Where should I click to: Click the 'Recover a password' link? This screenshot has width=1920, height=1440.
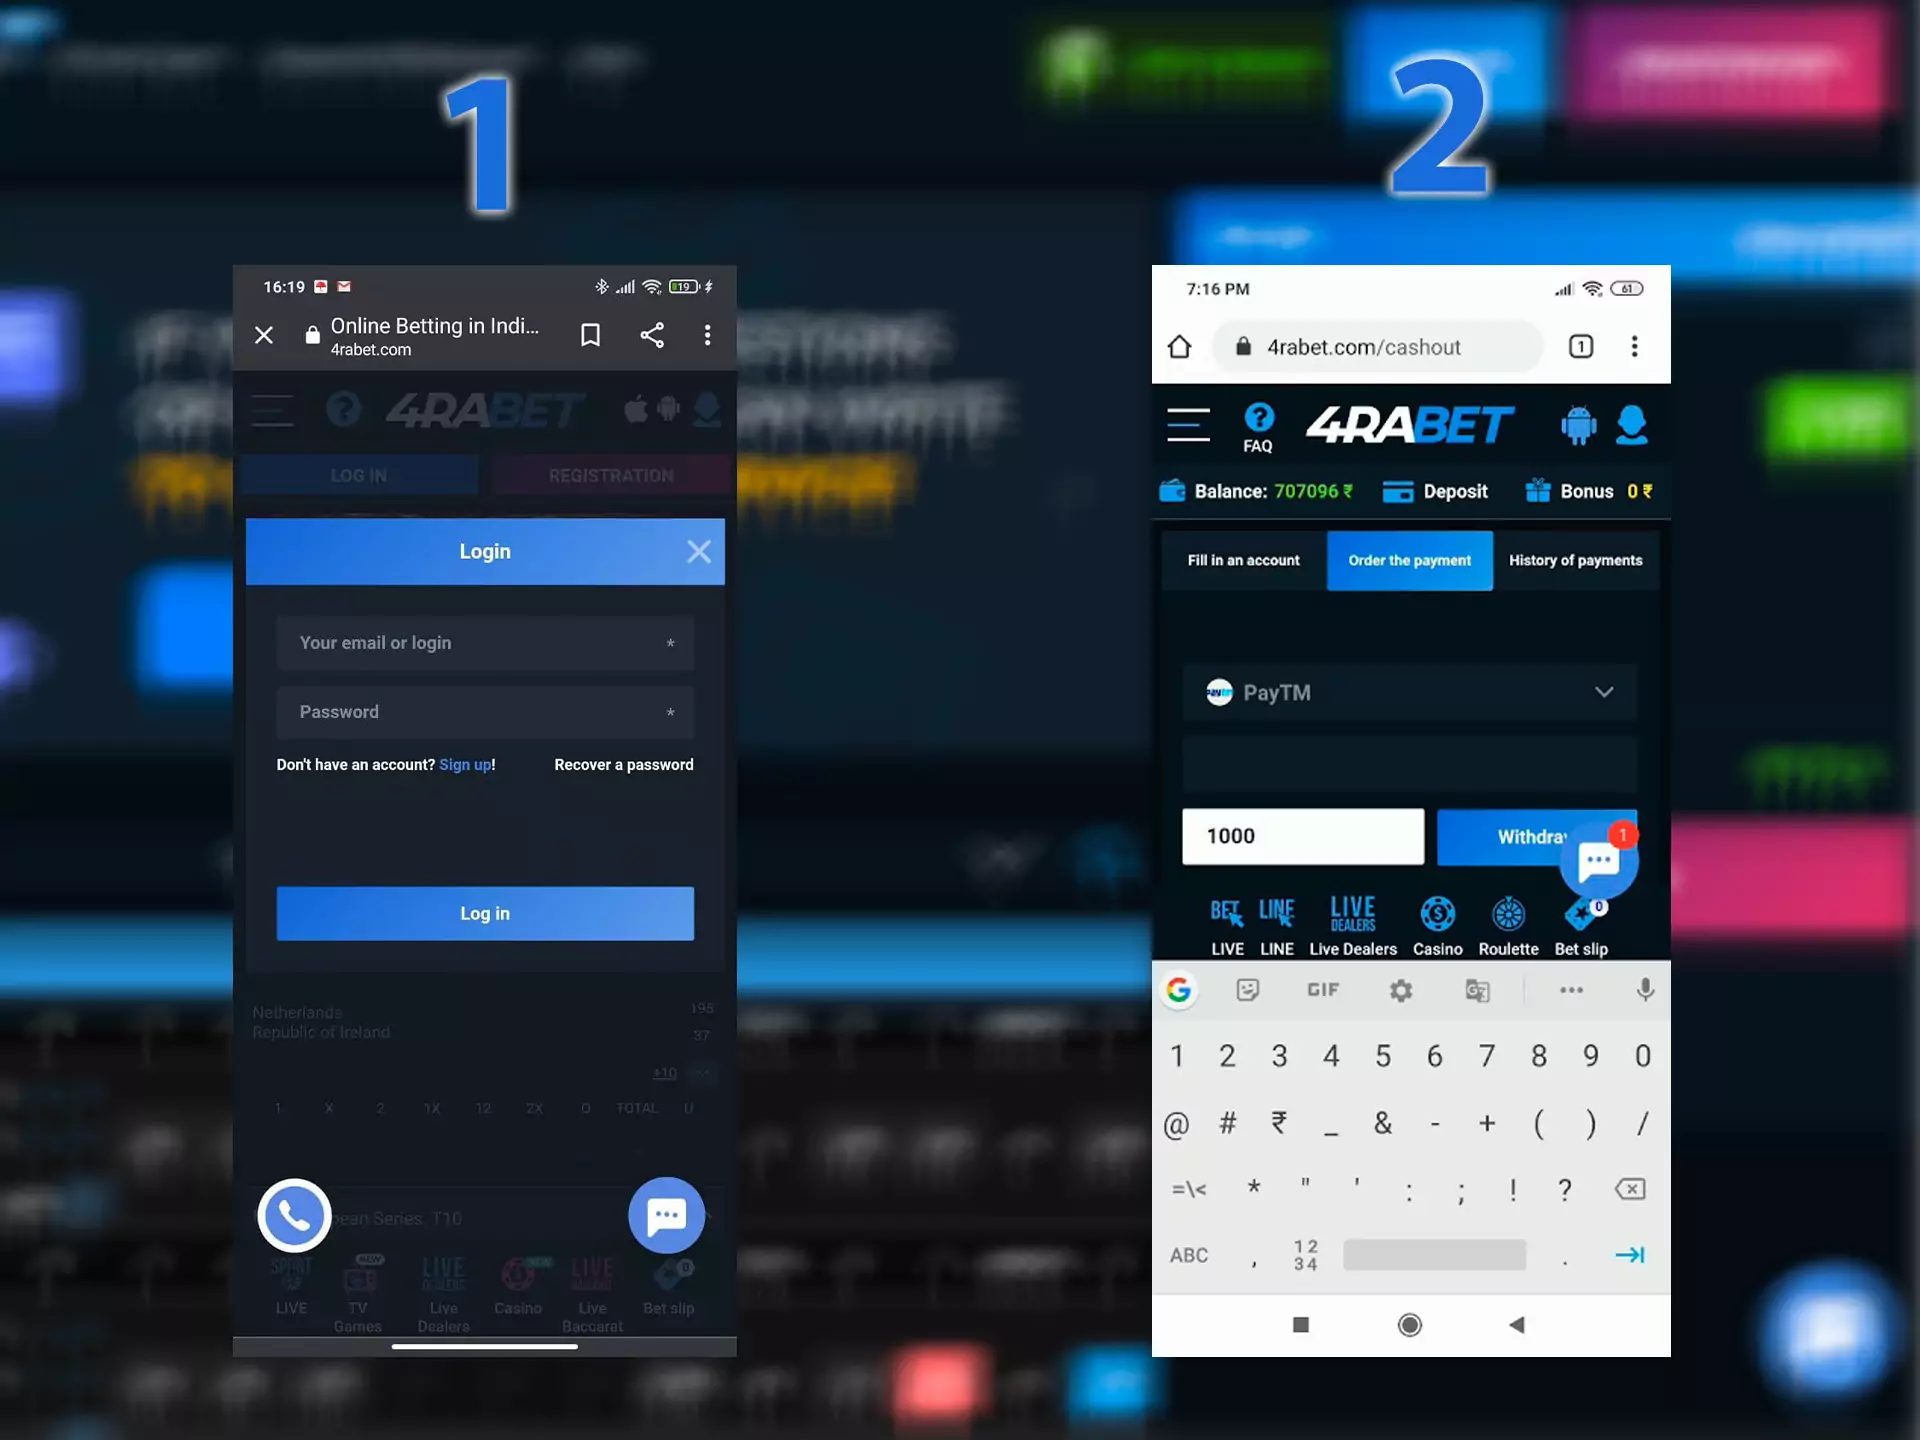(623, 762)
